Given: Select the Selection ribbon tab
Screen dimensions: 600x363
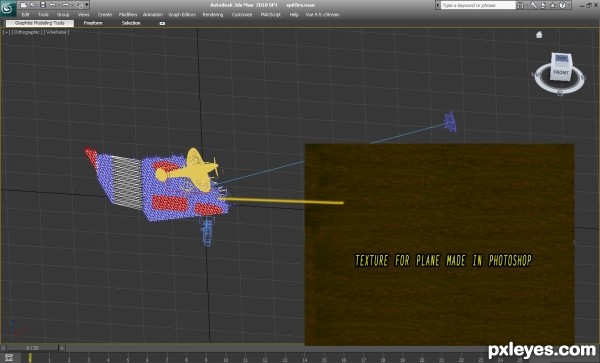Looking at the screenshot, I should (131, 23).
